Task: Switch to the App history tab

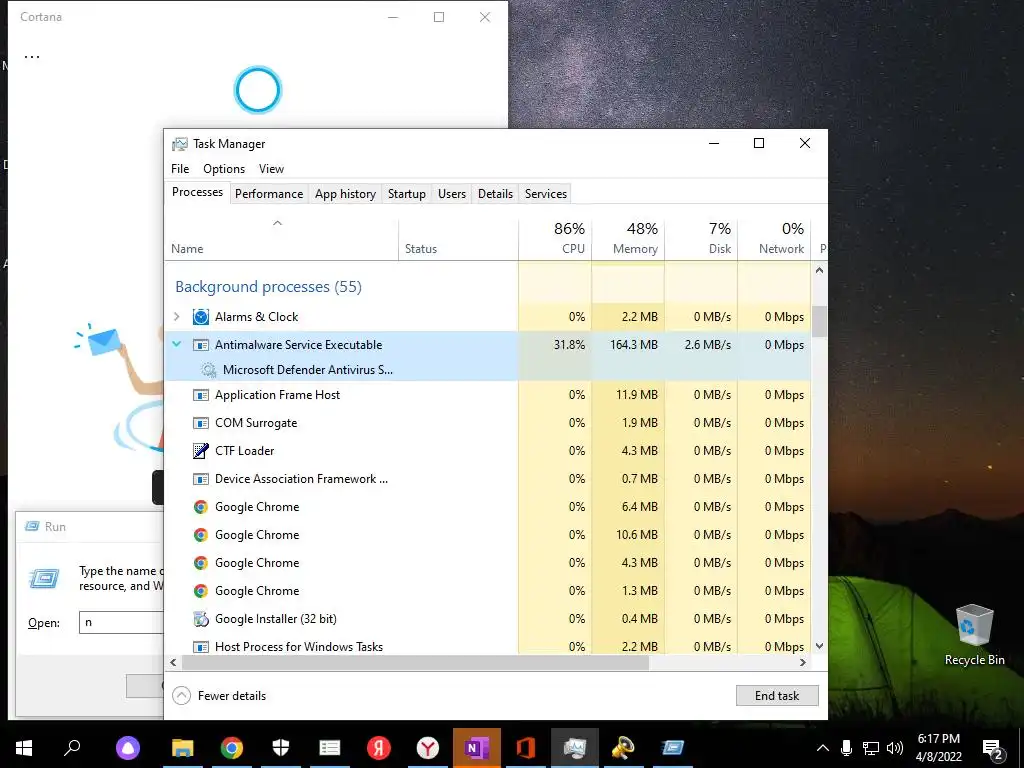Action: click(x=345, y=194)
